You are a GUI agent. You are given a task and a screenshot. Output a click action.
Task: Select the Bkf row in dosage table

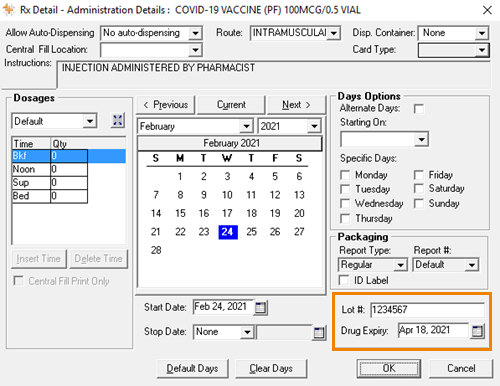click(69, 156)
